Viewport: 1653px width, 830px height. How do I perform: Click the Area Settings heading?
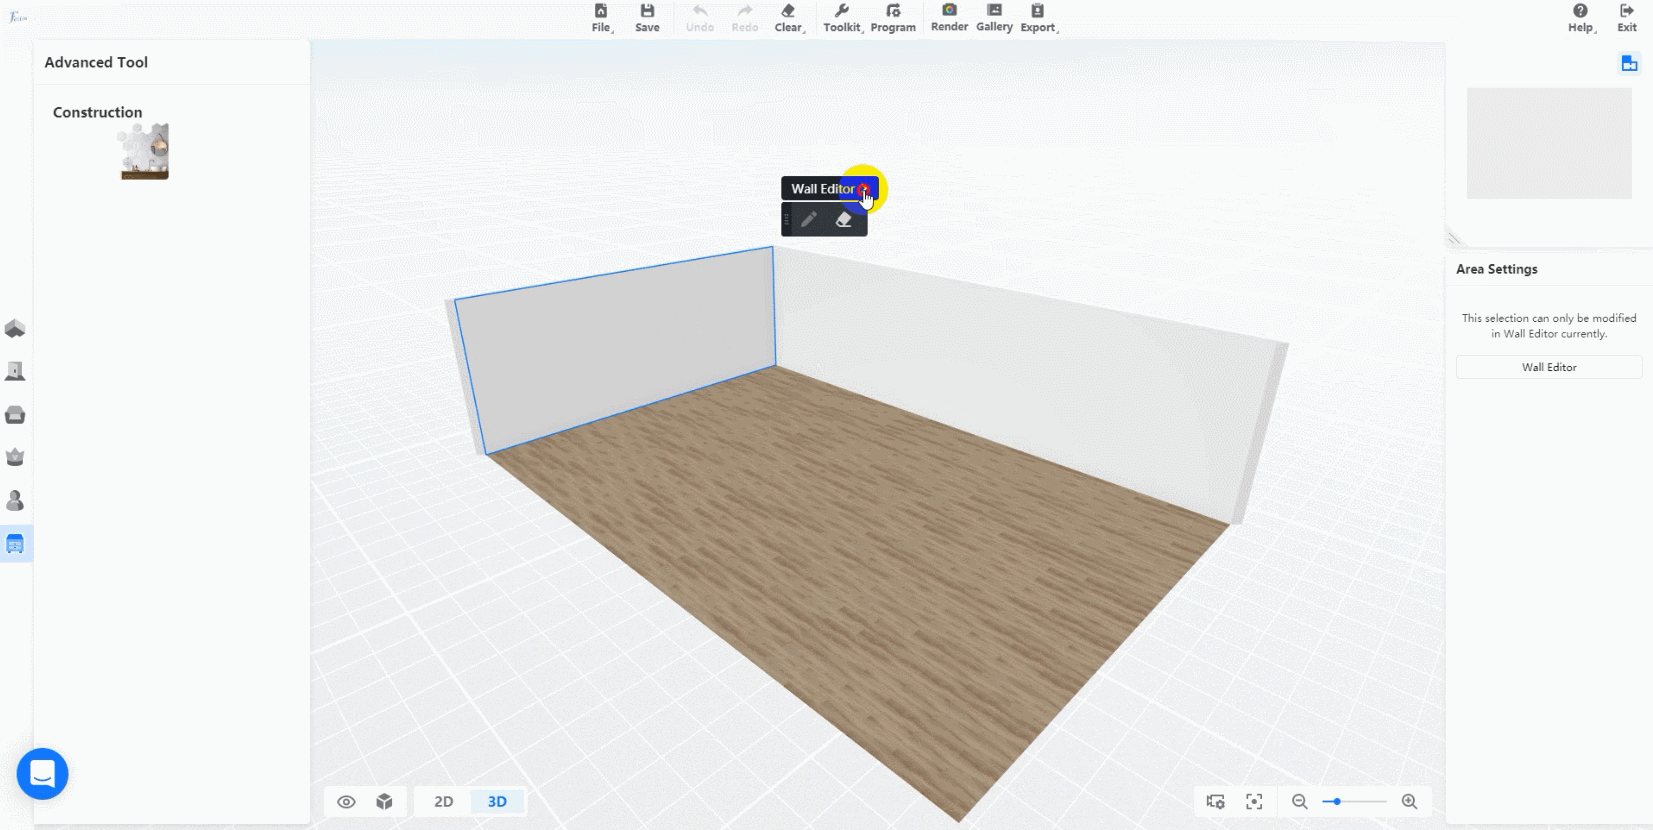tap(1497, 269)
